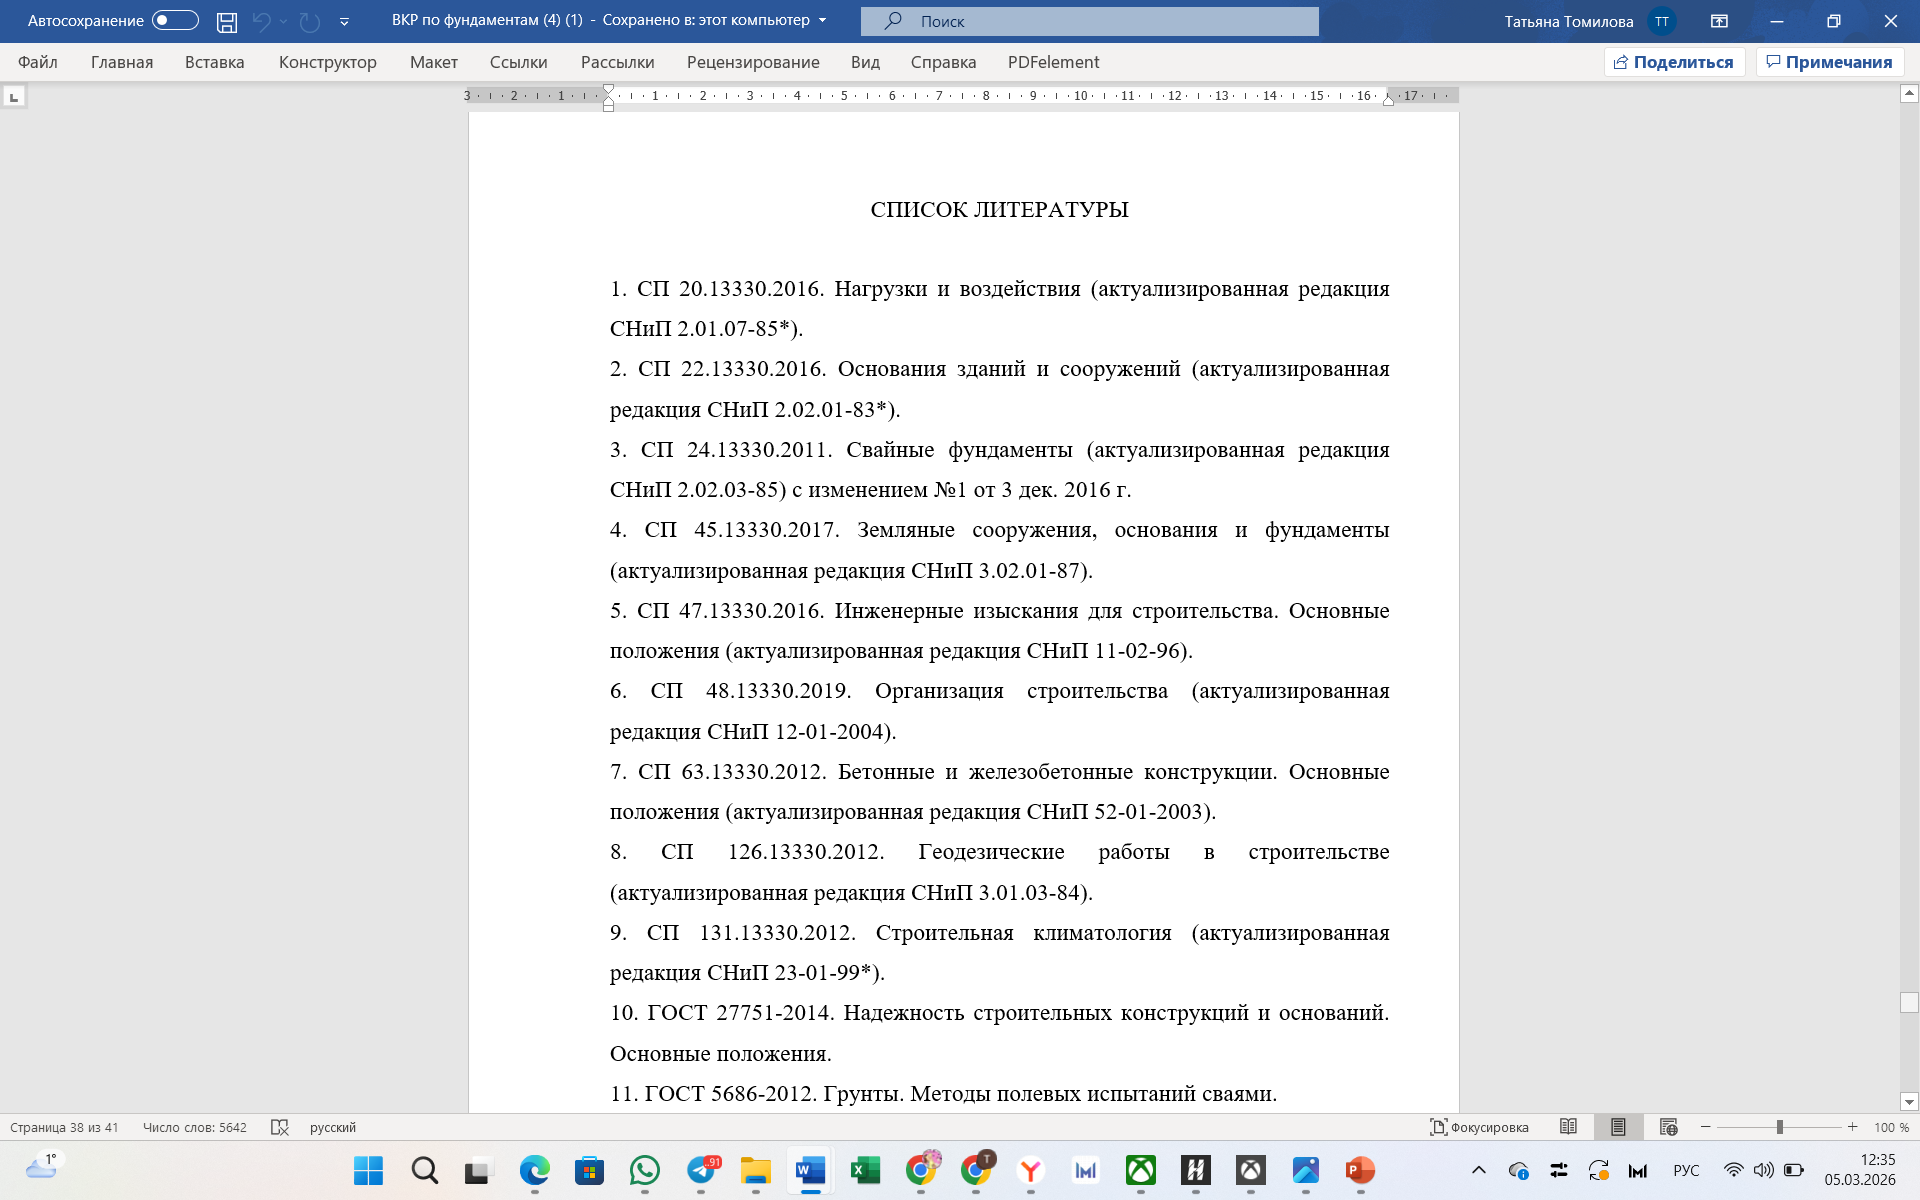Switch to the Главная tab
Image resolution: width=1920 pixels, height=1200 pixels.
[122, 62]
